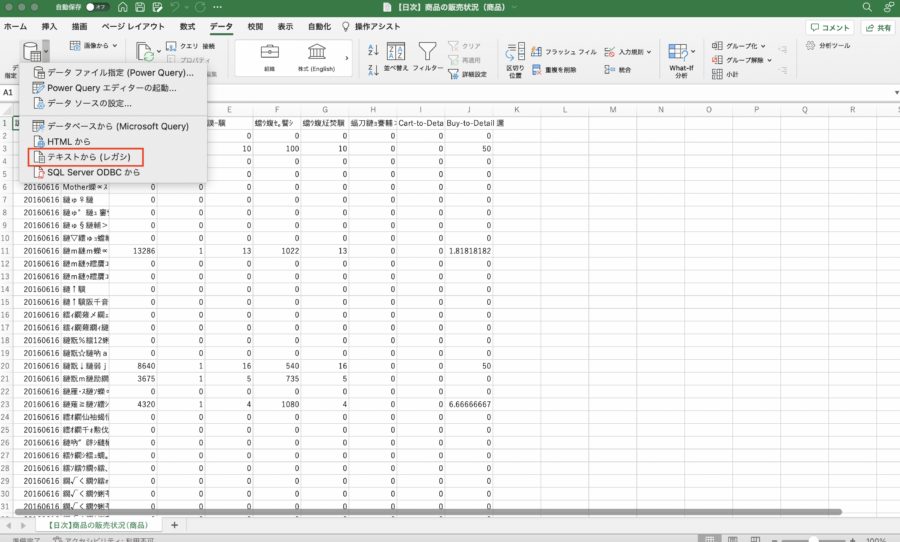Choose HTML から menu entry
Viewport: 900px width, 542px height.
point(113,141)
